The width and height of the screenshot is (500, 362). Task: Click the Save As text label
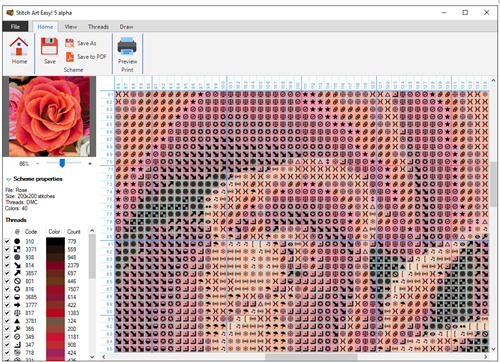click(x=87, y=43)
